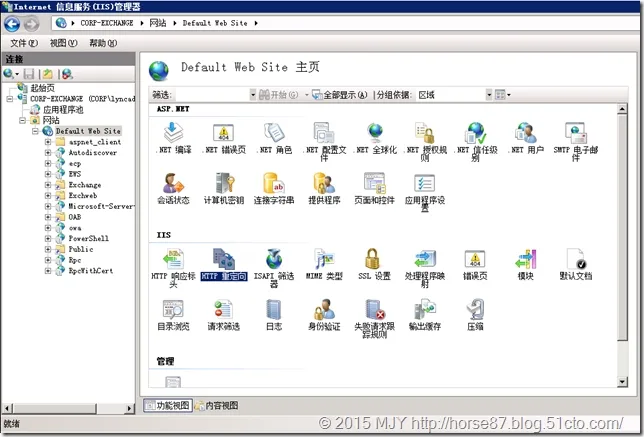Open the 计算机密钥 feature
644x437 pixels.
coord(223,189)
